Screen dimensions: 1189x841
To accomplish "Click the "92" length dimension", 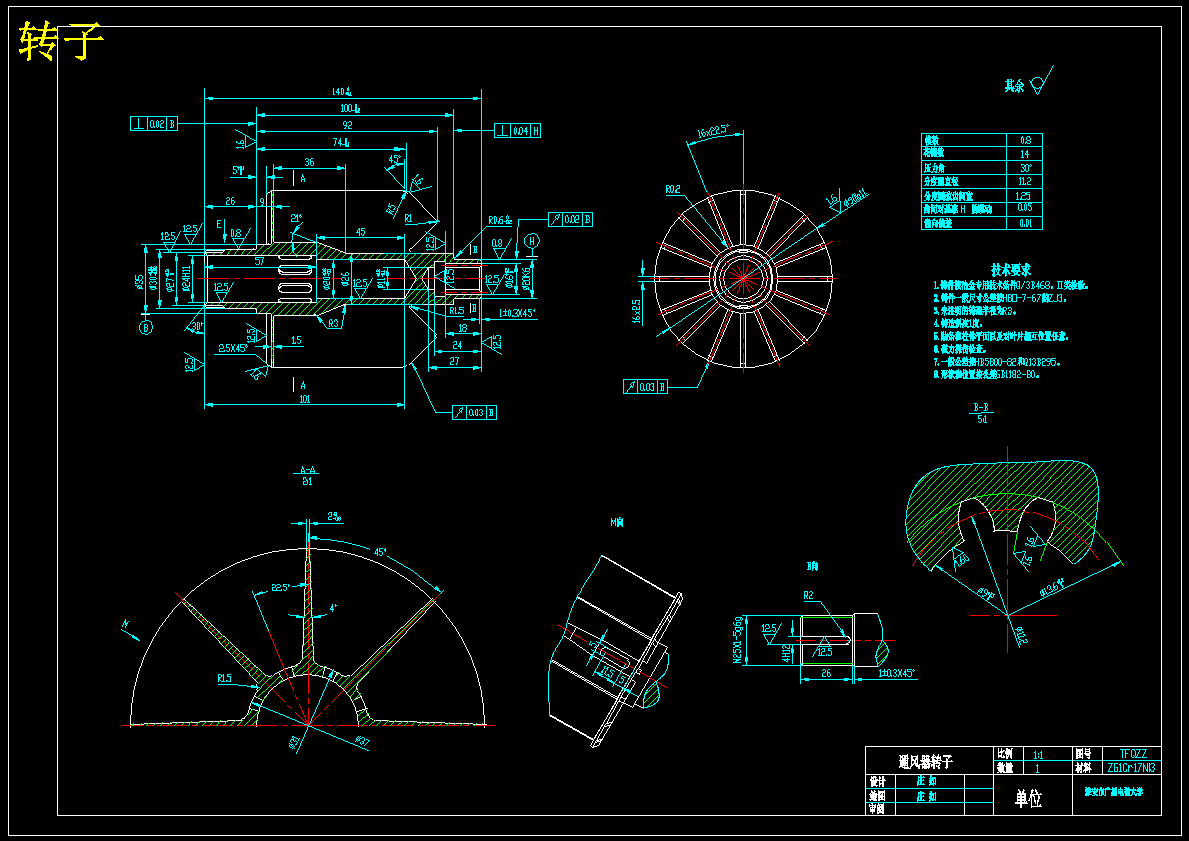I will click(347, 125).
